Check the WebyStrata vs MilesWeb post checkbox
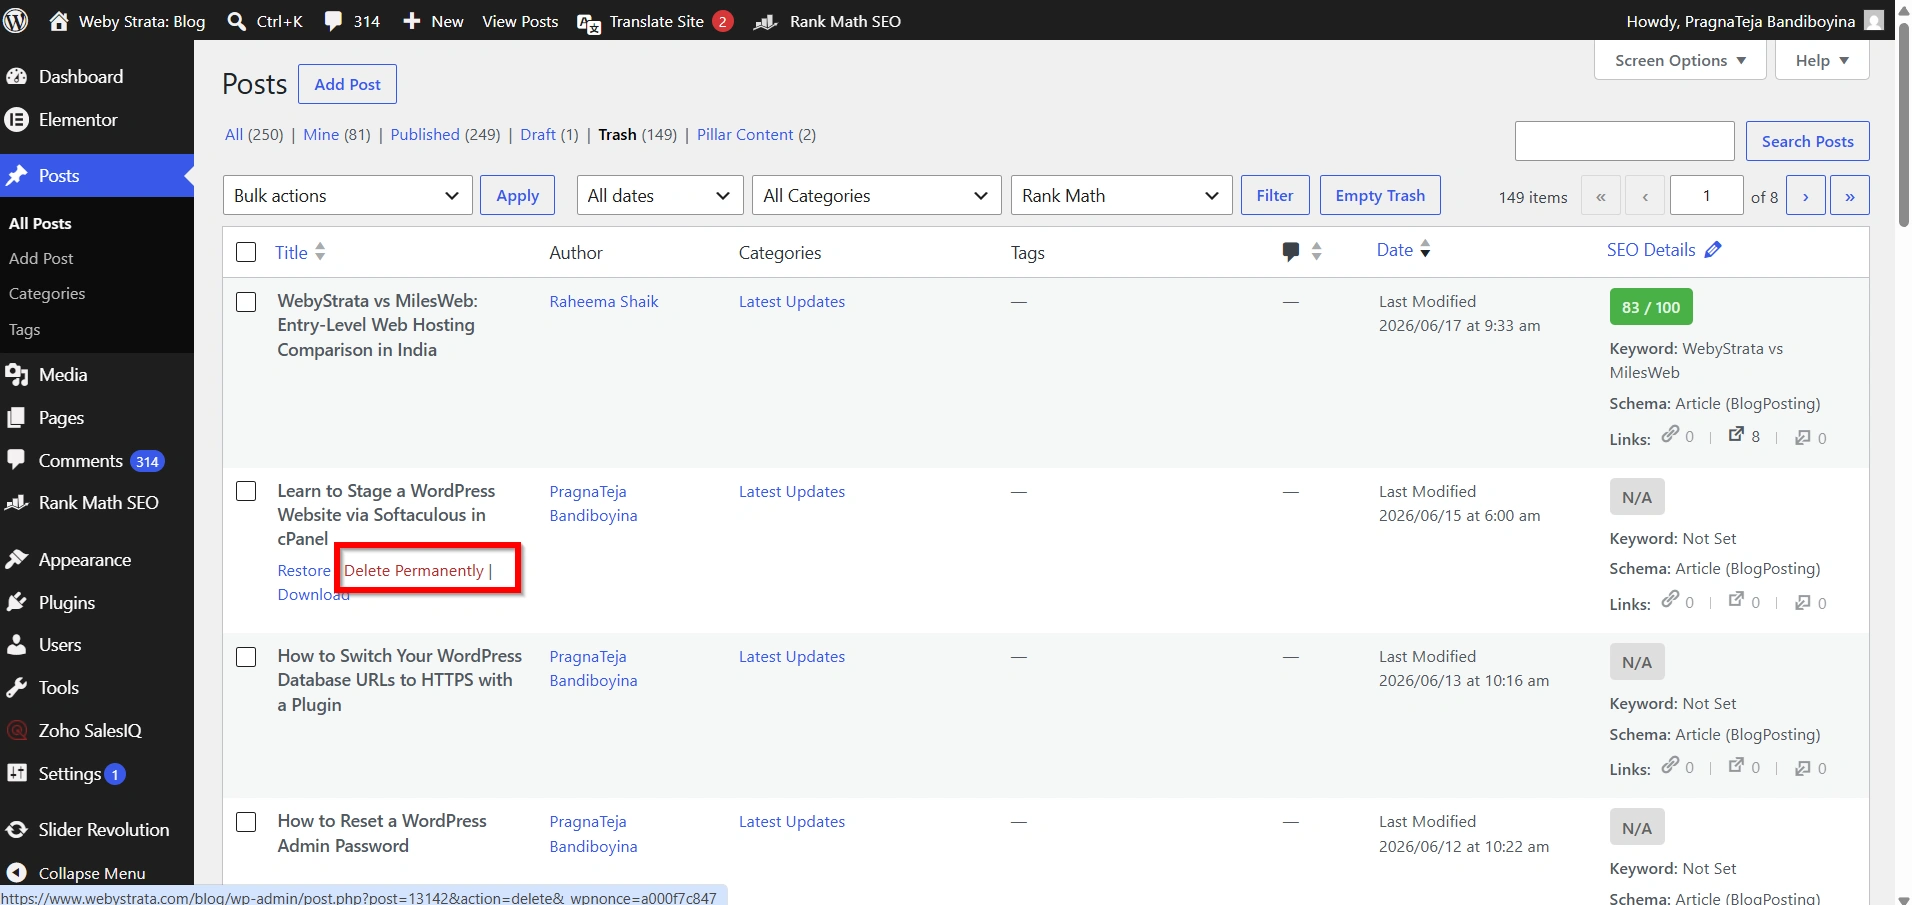This screenshot has width=1912, height=905. (246, 302)
